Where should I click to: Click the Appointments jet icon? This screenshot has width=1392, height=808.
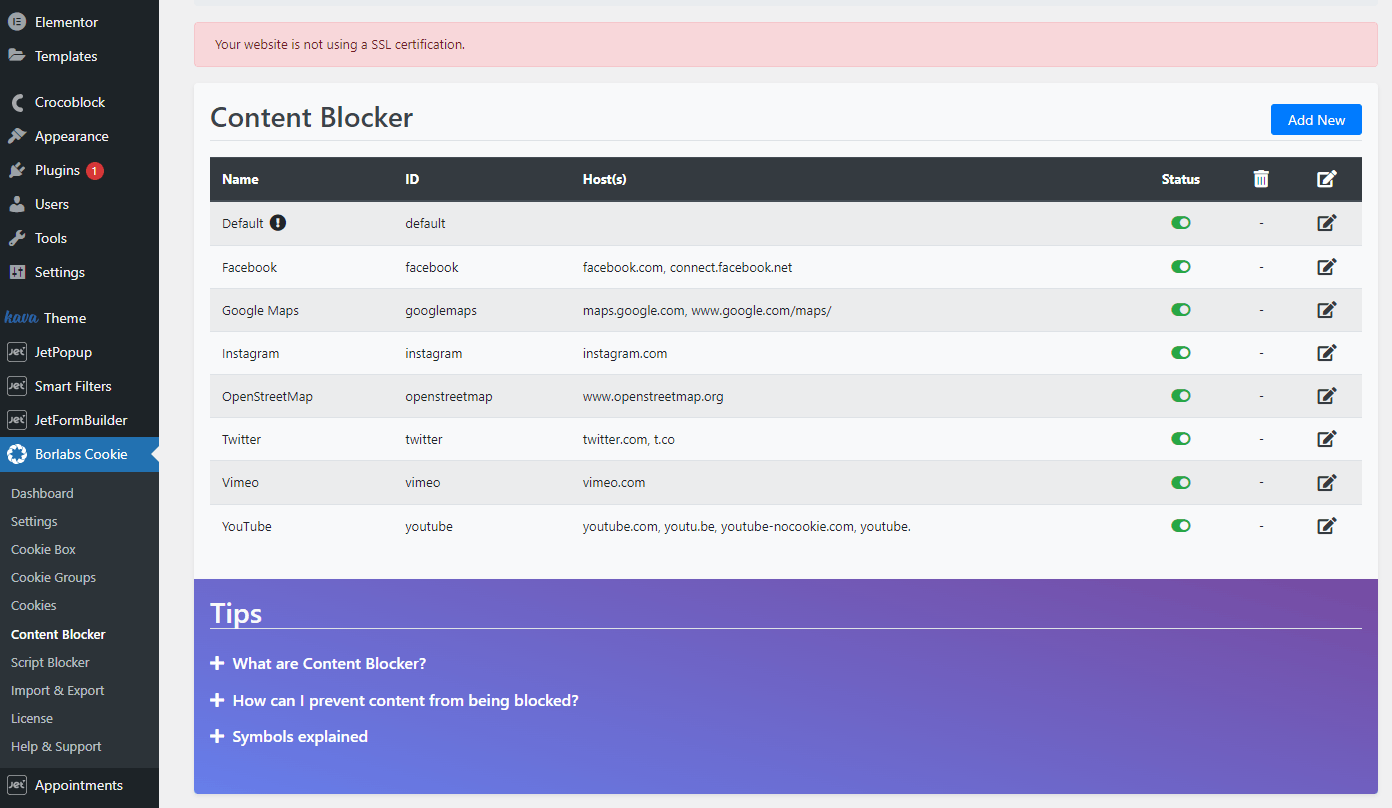click(16, 785)
